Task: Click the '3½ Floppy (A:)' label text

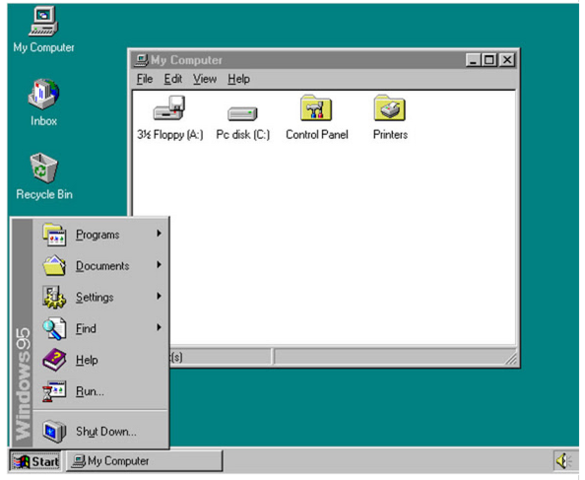Action: click(170, 135)
